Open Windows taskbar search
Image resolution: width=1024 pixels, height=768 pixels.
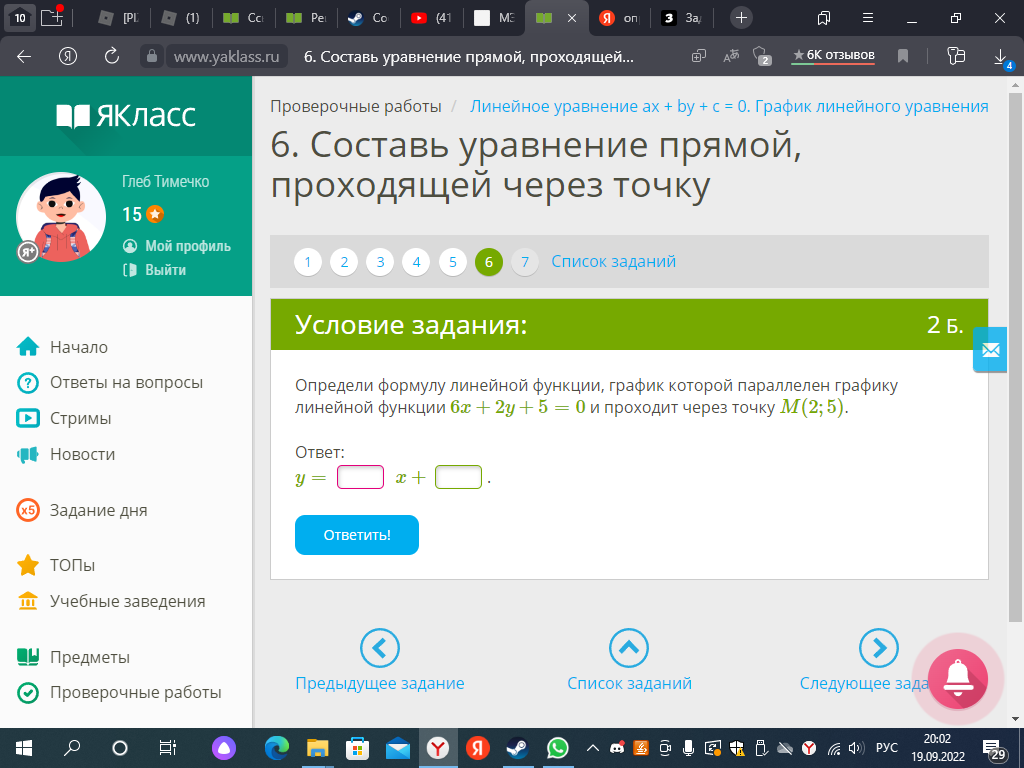pos(72,748)
